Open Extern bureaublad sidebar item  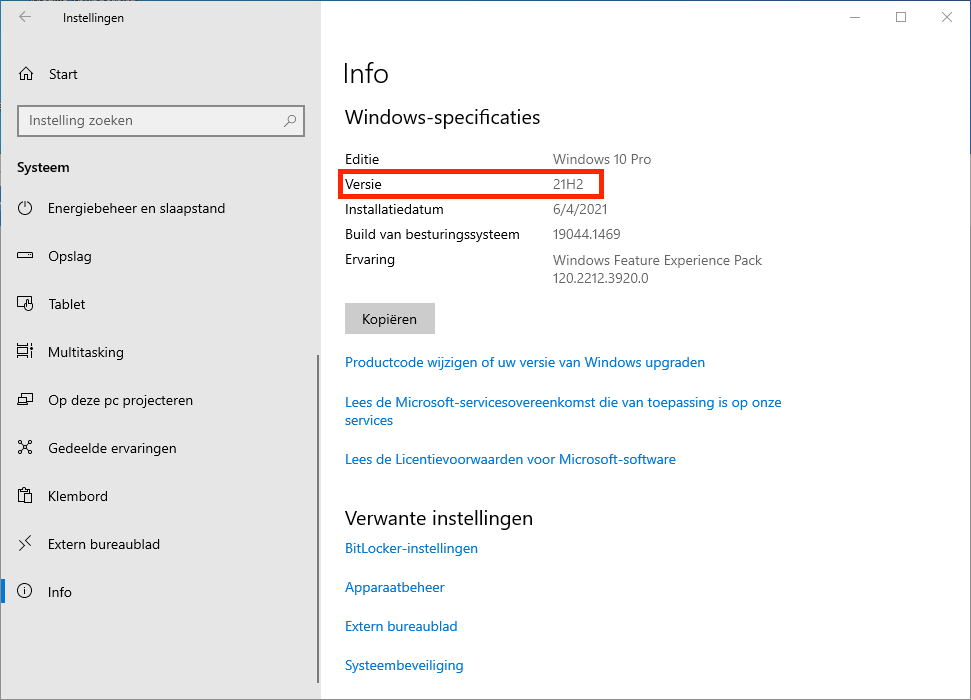point(104,544)
